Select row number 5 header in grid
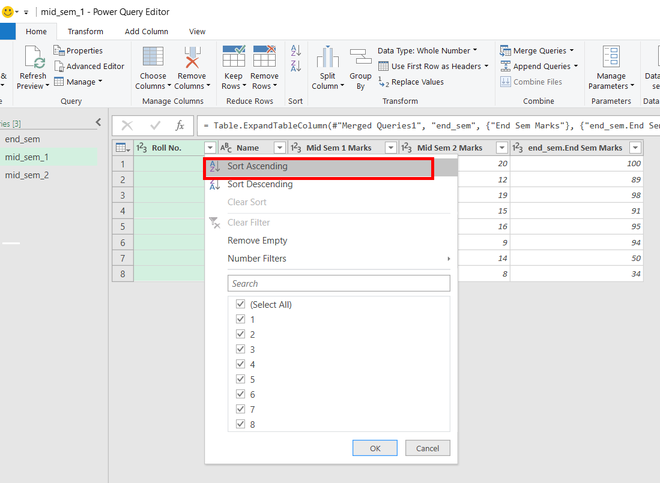Image resolution: width=660 pixels, height=483 pixels. (x=123, y=227)
